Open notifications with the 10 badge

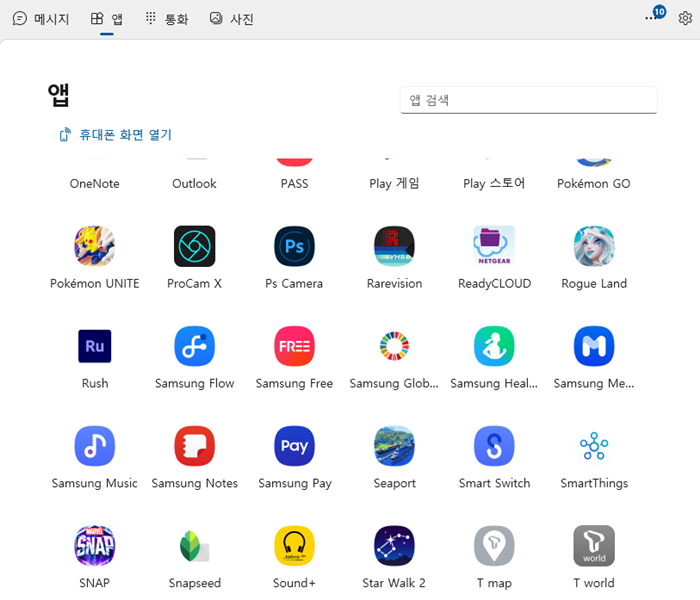point(655,15)
